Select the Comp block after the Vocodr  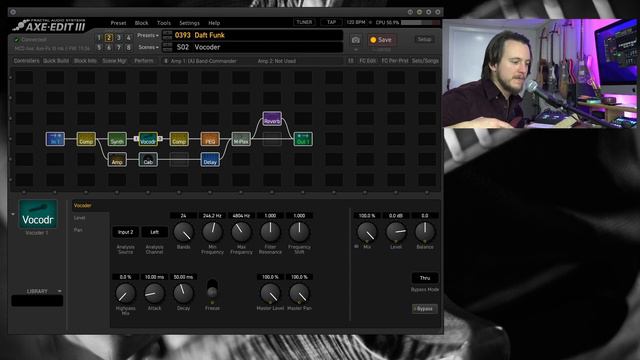point(179,139)
